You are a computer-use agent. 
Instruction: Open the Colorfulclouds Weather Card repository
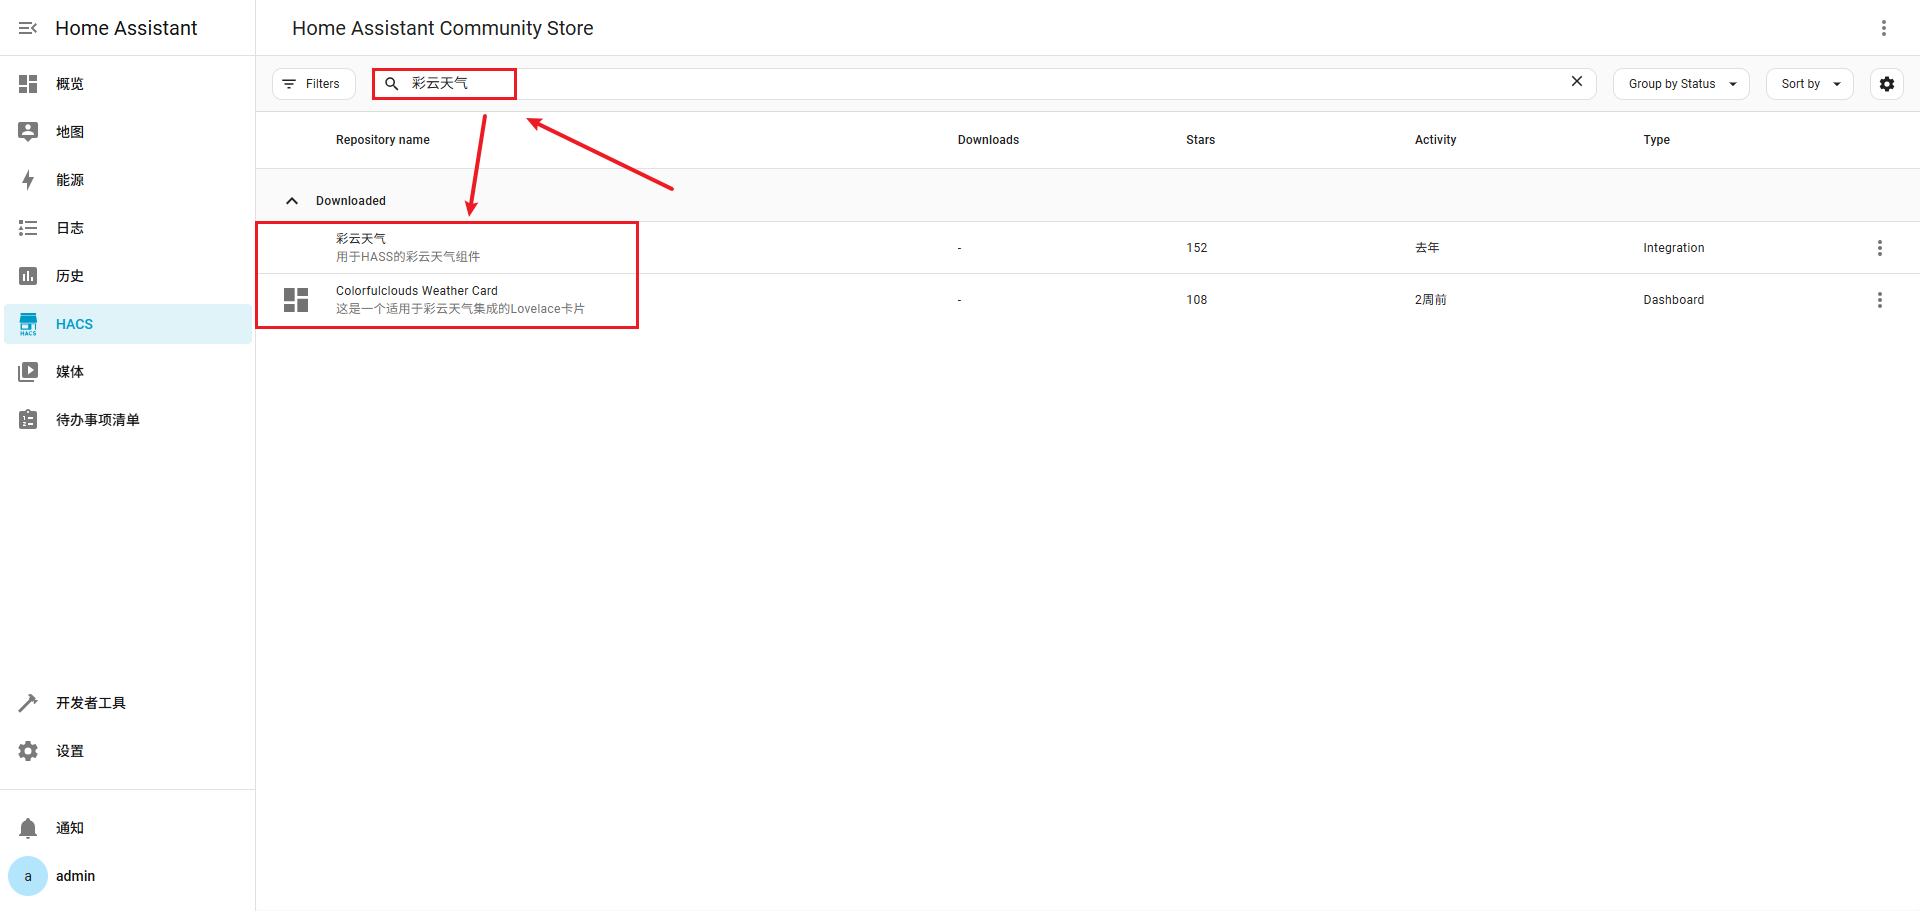click(x=416, y=299)
